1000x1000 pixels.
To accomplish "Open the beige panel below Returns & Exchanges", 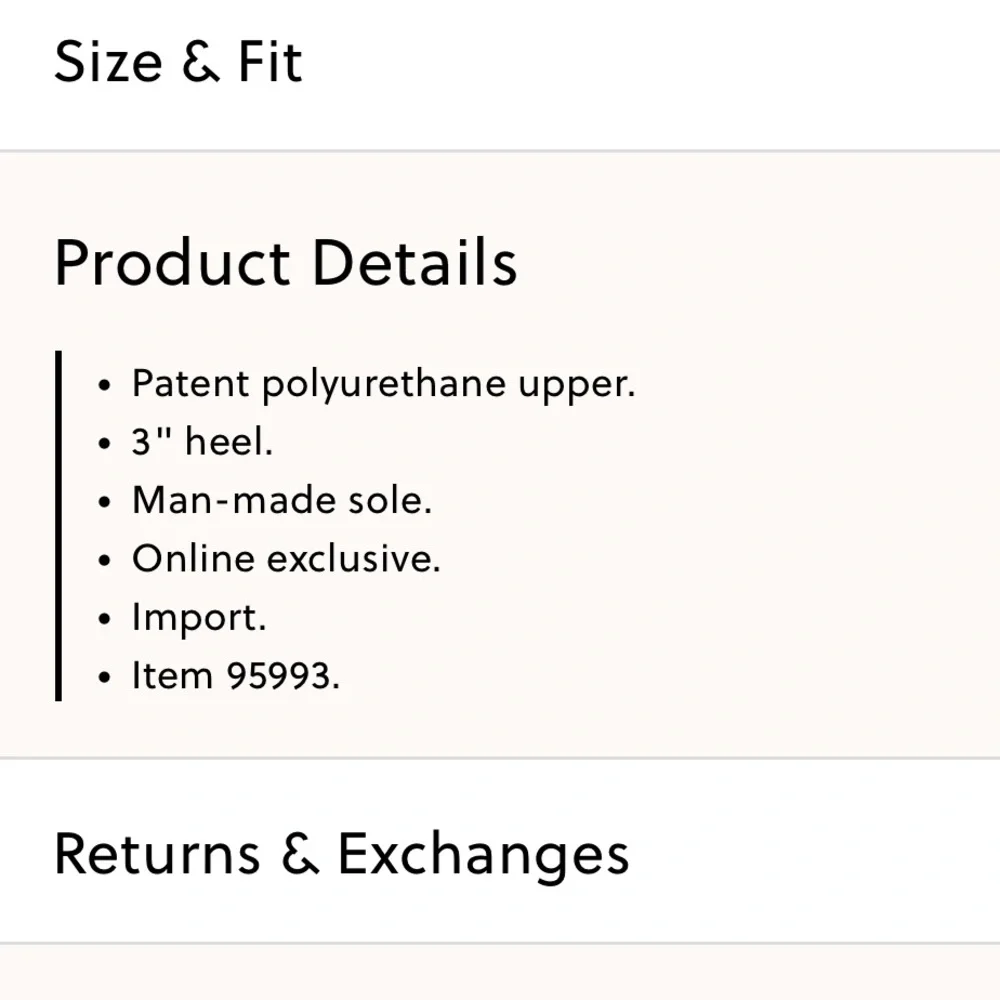I will (500, 973).
